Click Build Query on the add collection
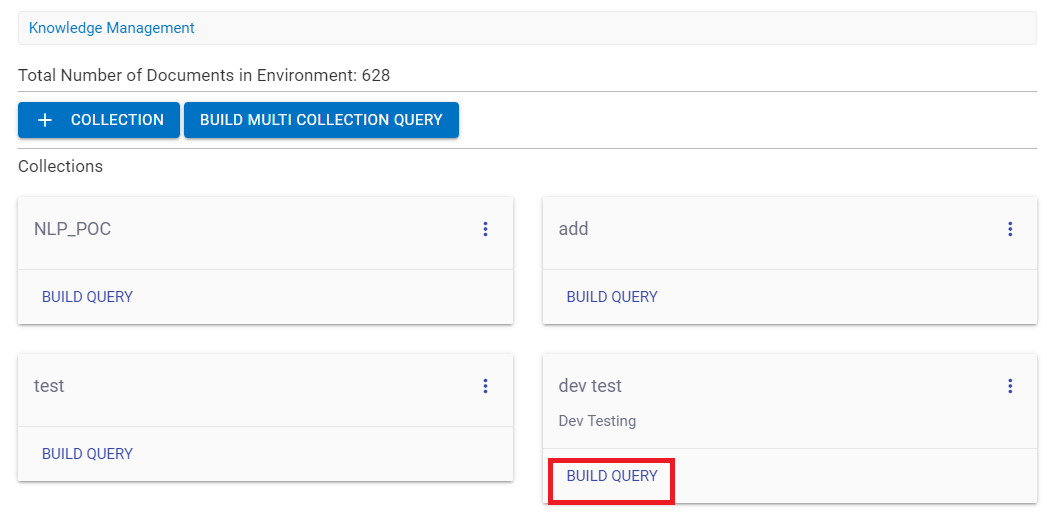The width and height of the screenshot is (1047, 529). [x=612, y=297]
